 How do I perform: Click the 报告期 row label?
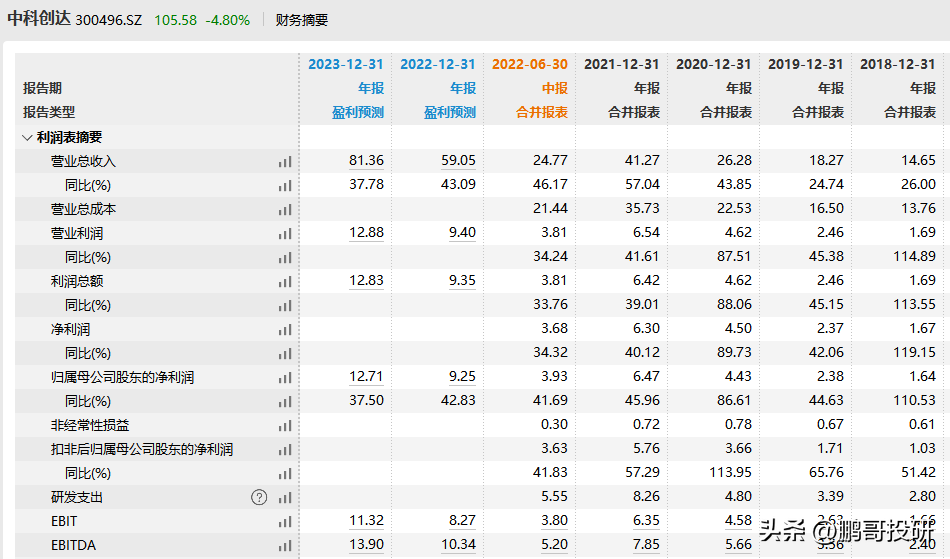[x=42, y=88]
